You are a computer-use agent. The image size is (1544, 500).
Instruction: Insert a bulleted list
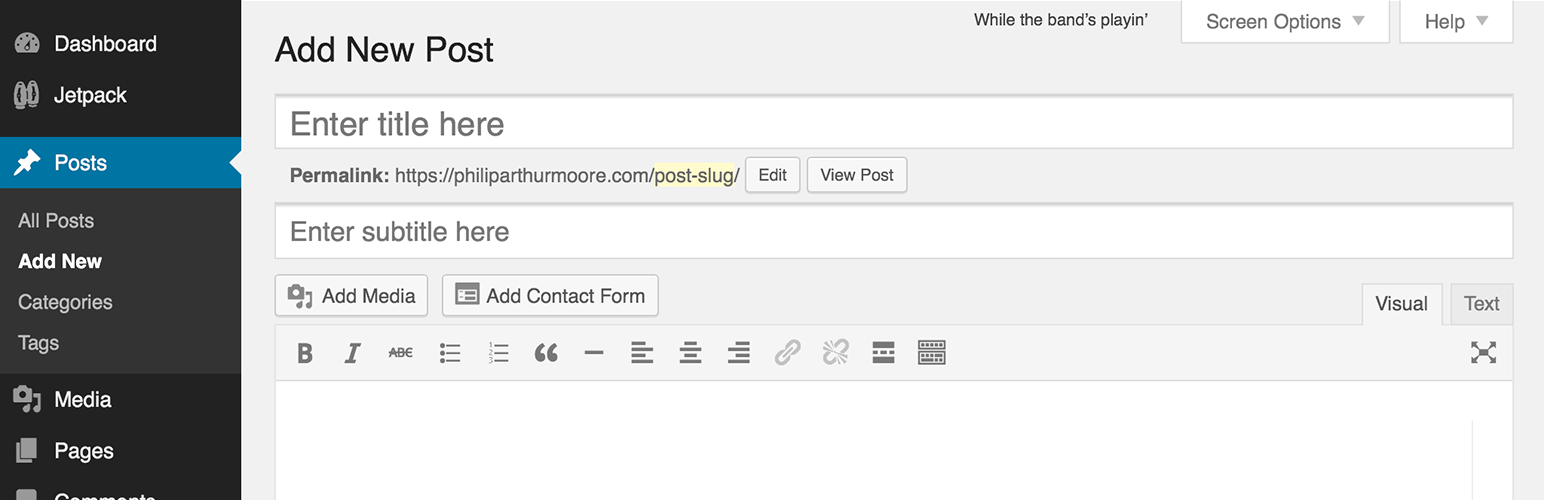click(450, 353)
